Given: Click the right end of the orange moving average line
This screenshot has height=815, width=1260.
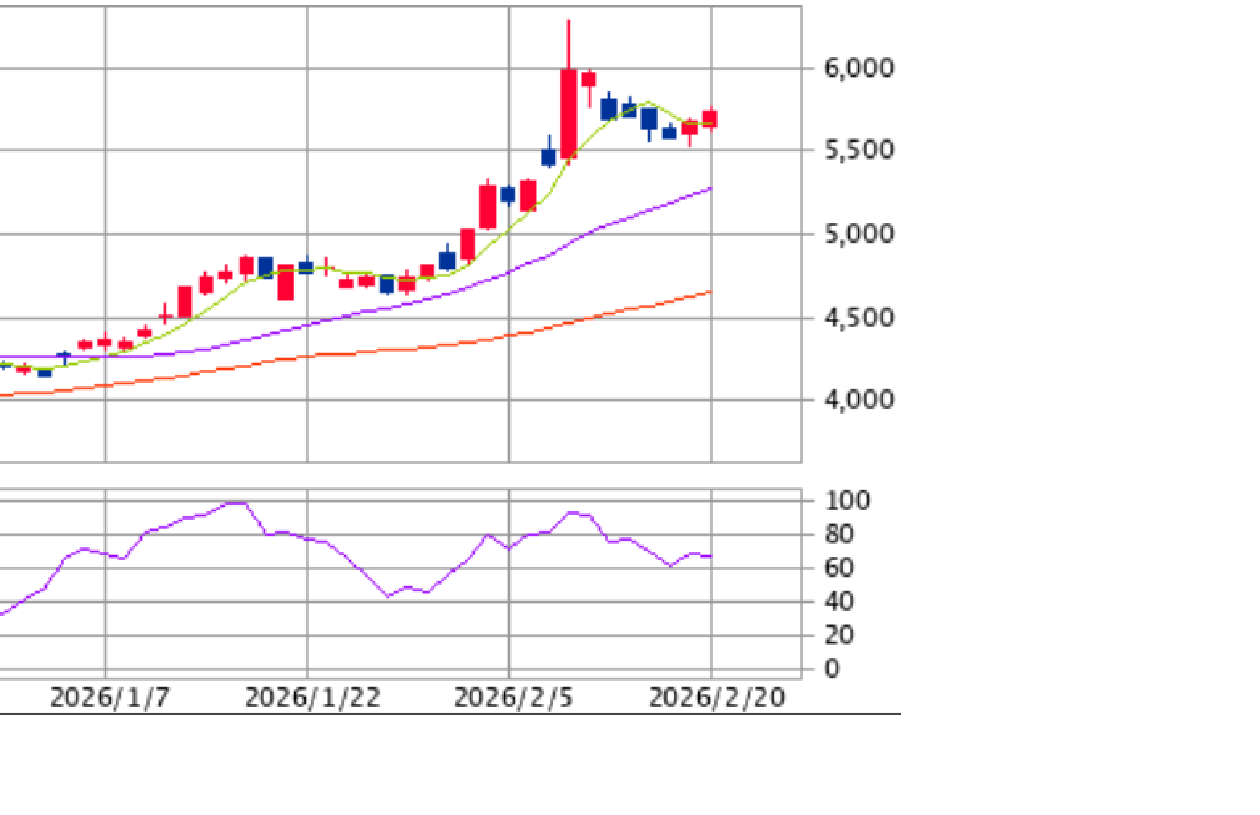Looking at the screenshot, I should tap(710, 292).
